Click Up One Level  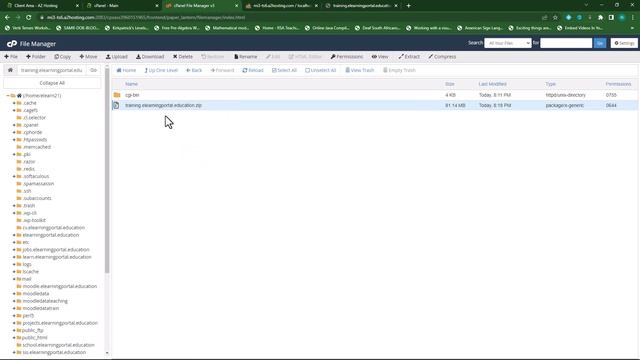coord(161,70)
